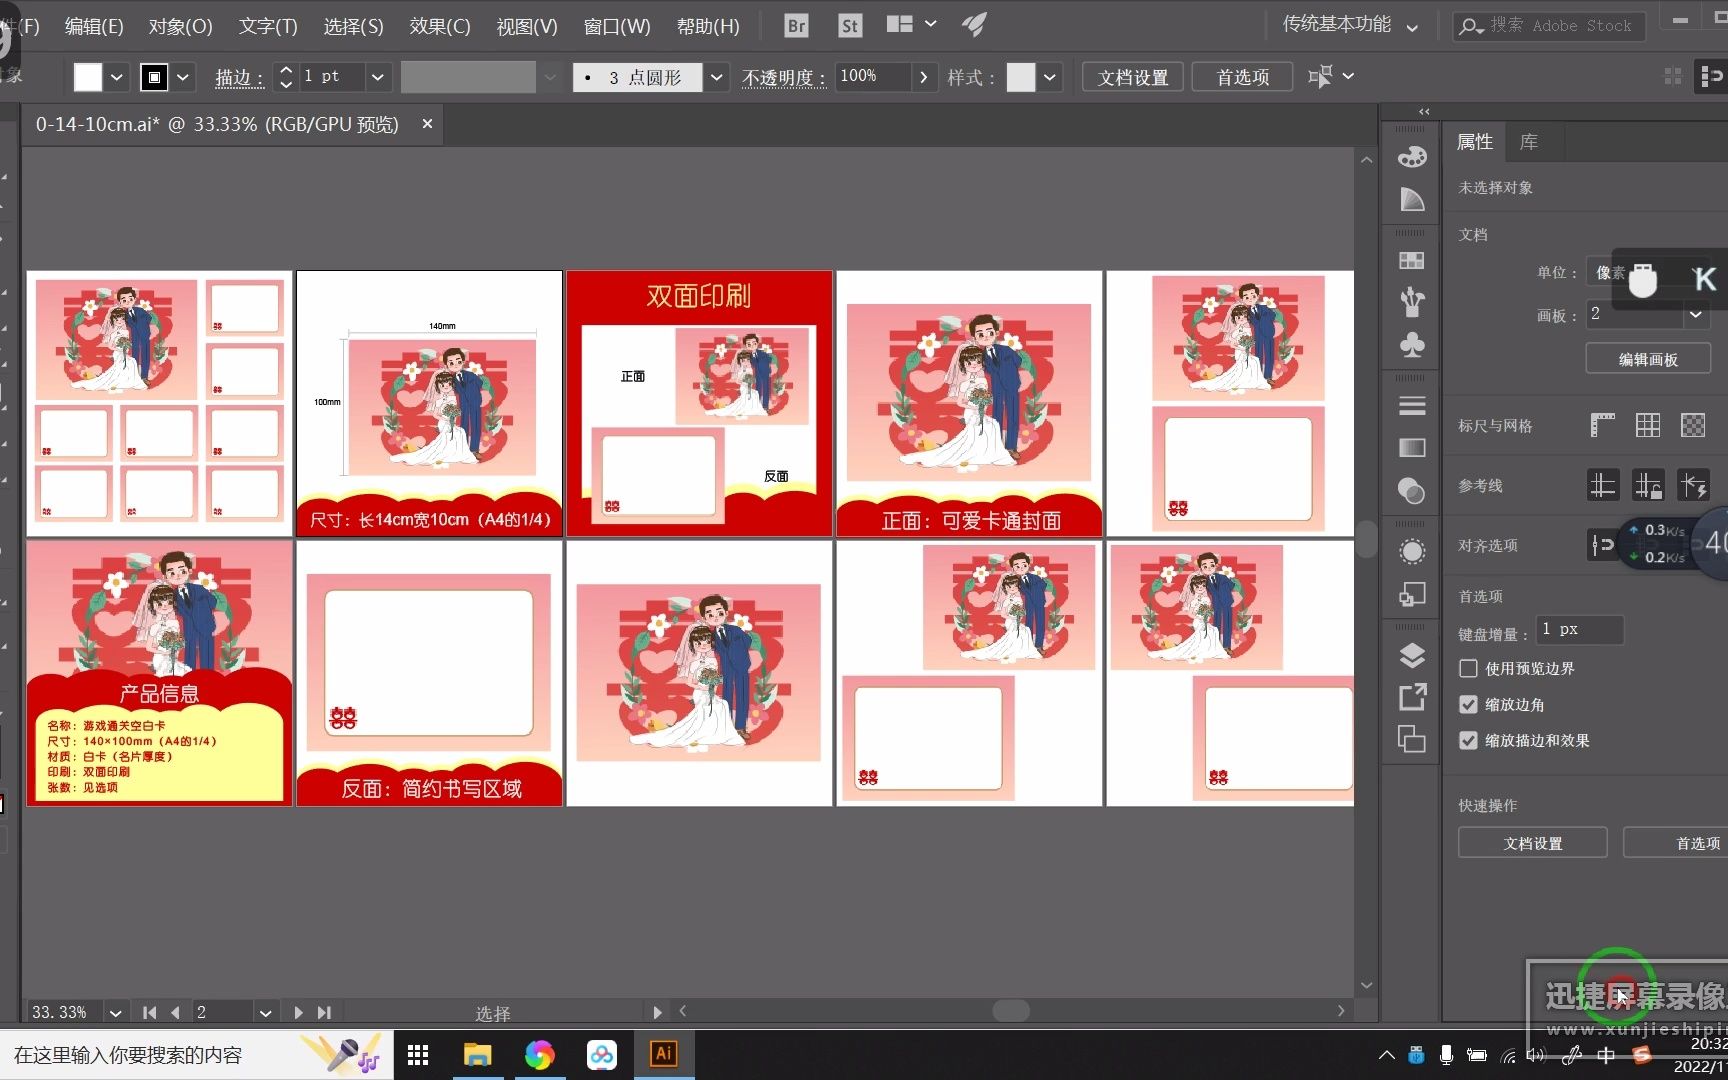Screen dimensions: 1728x1080
Task: Toggle show guides in 参考线 row
Action: (1603, 485)
